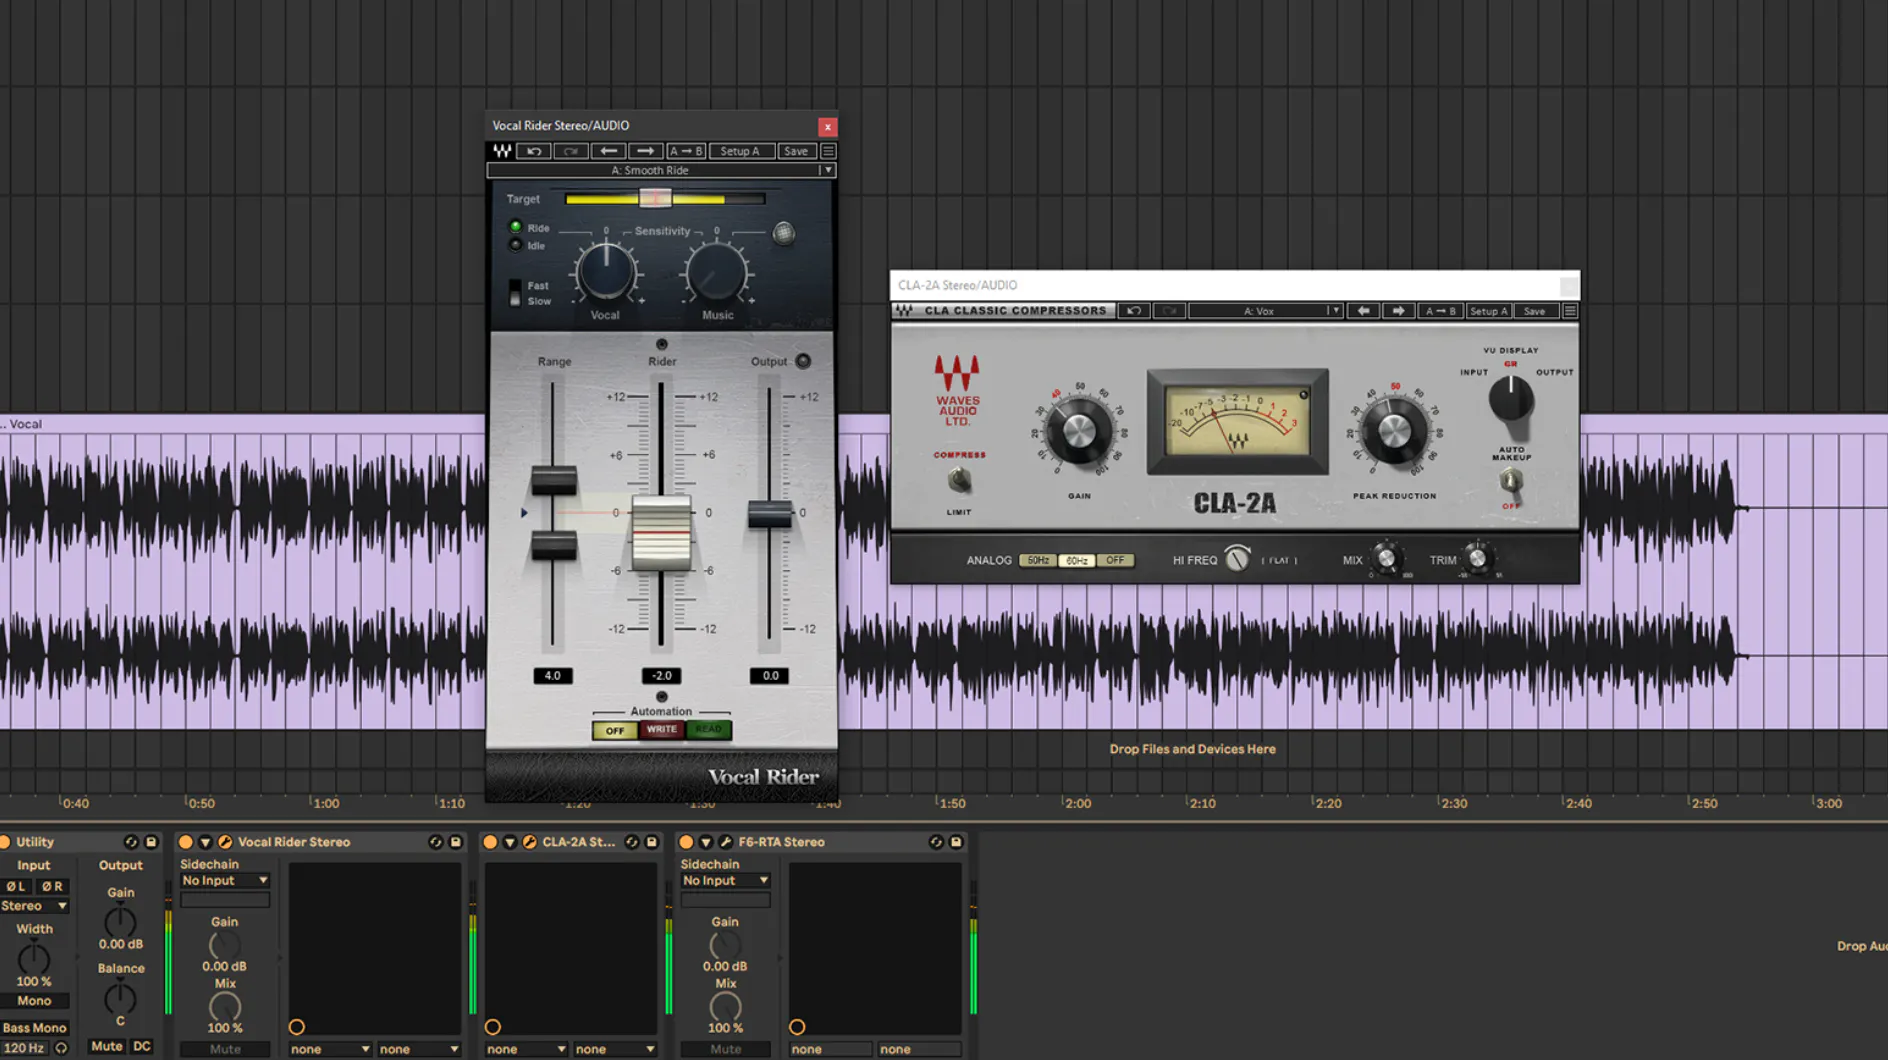Screen dimensions: 1888x1060
Task: Open CLA-2A hamburger menu
Action: pos(1570,311)
